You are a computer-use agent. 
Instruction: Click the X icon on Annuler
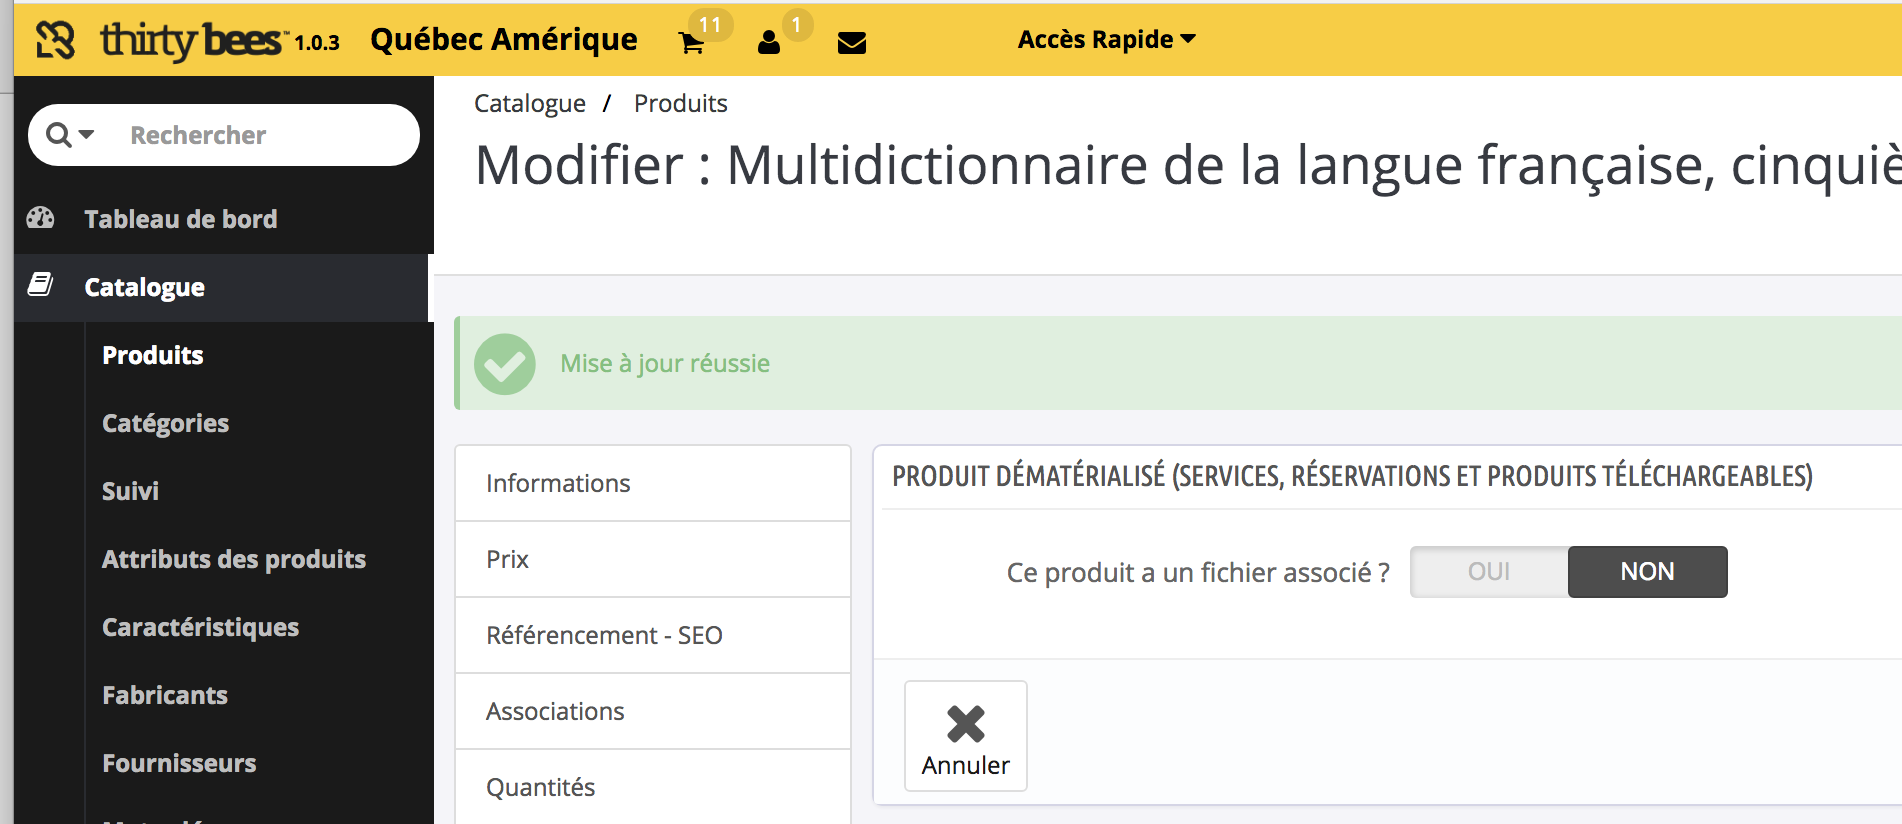pyautogui.click(x=965, y=724)
